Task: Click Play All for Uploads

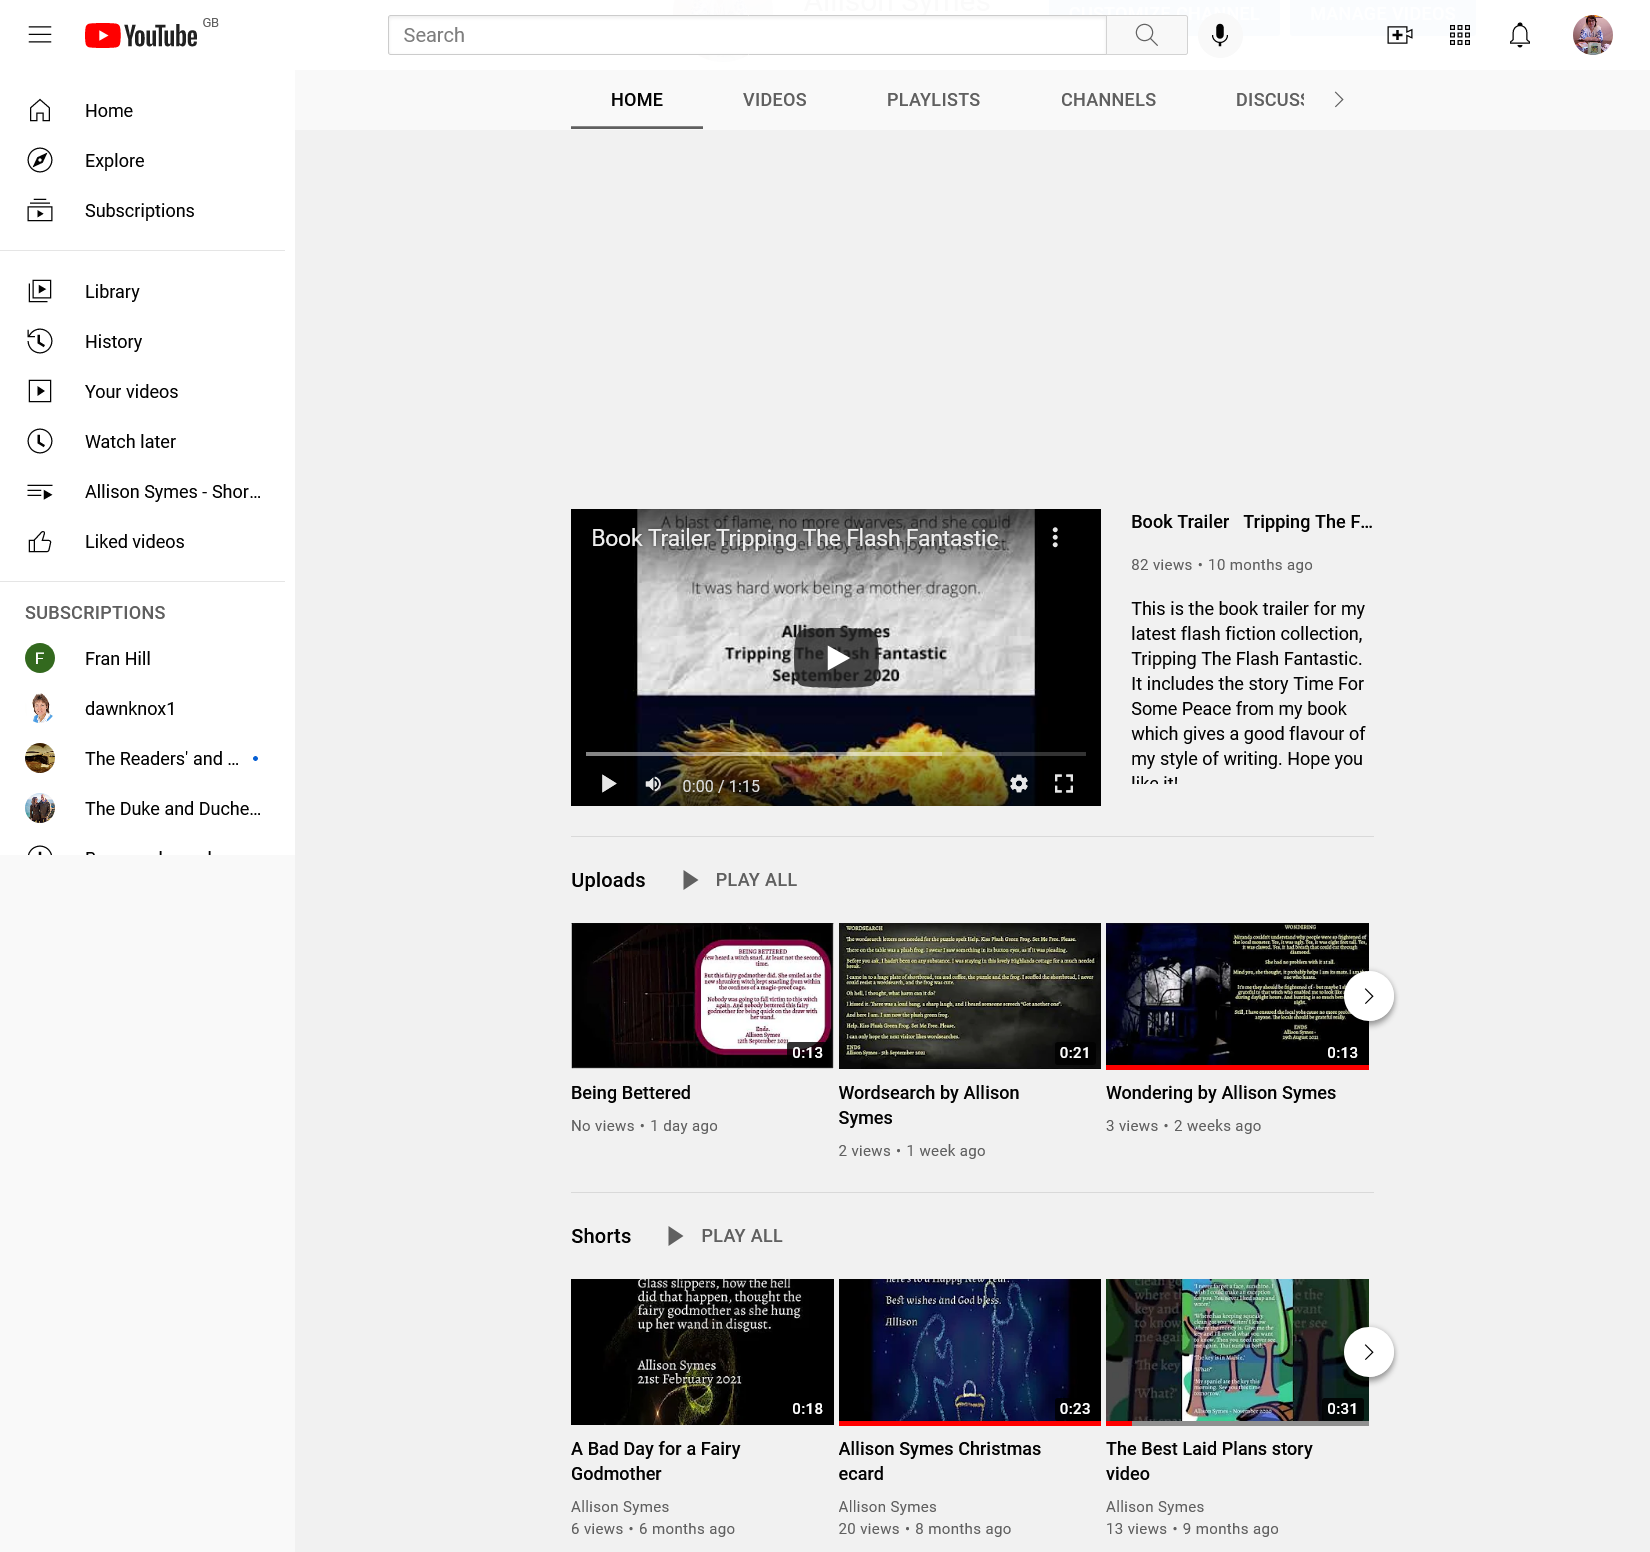Action: [x=740, y=880]
